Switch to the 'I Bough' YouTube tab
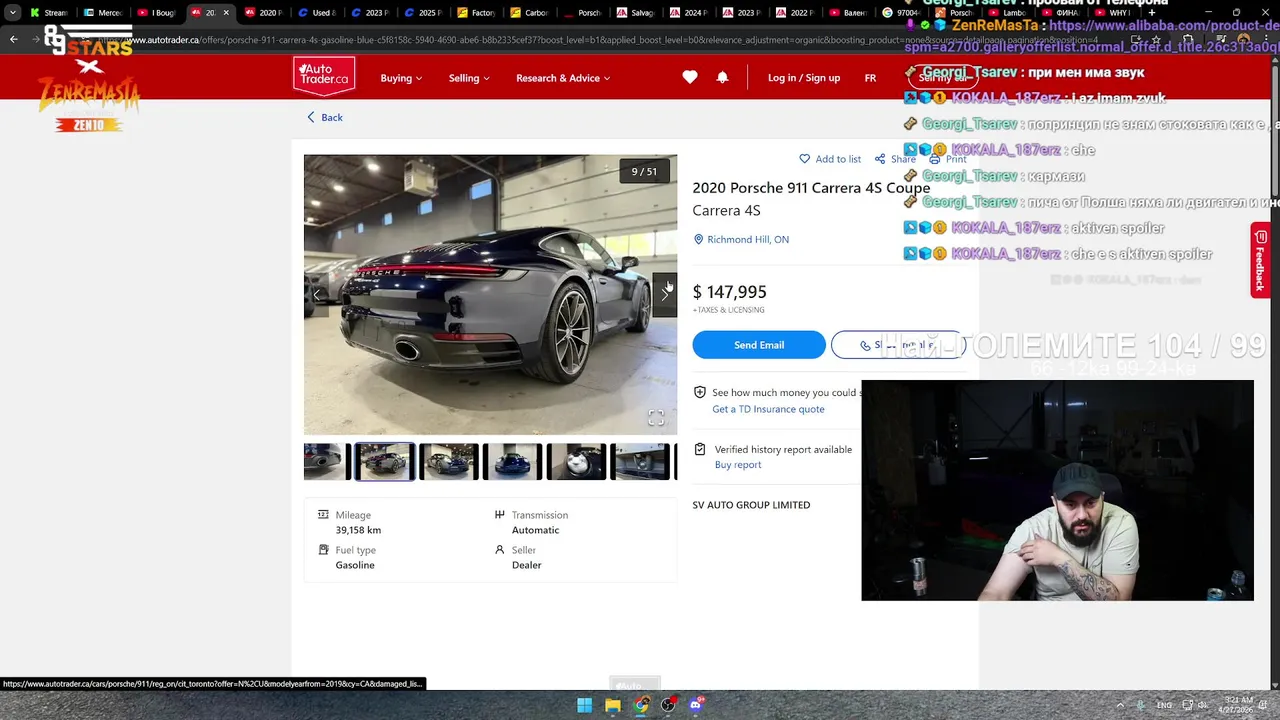 tap(156, 13)
